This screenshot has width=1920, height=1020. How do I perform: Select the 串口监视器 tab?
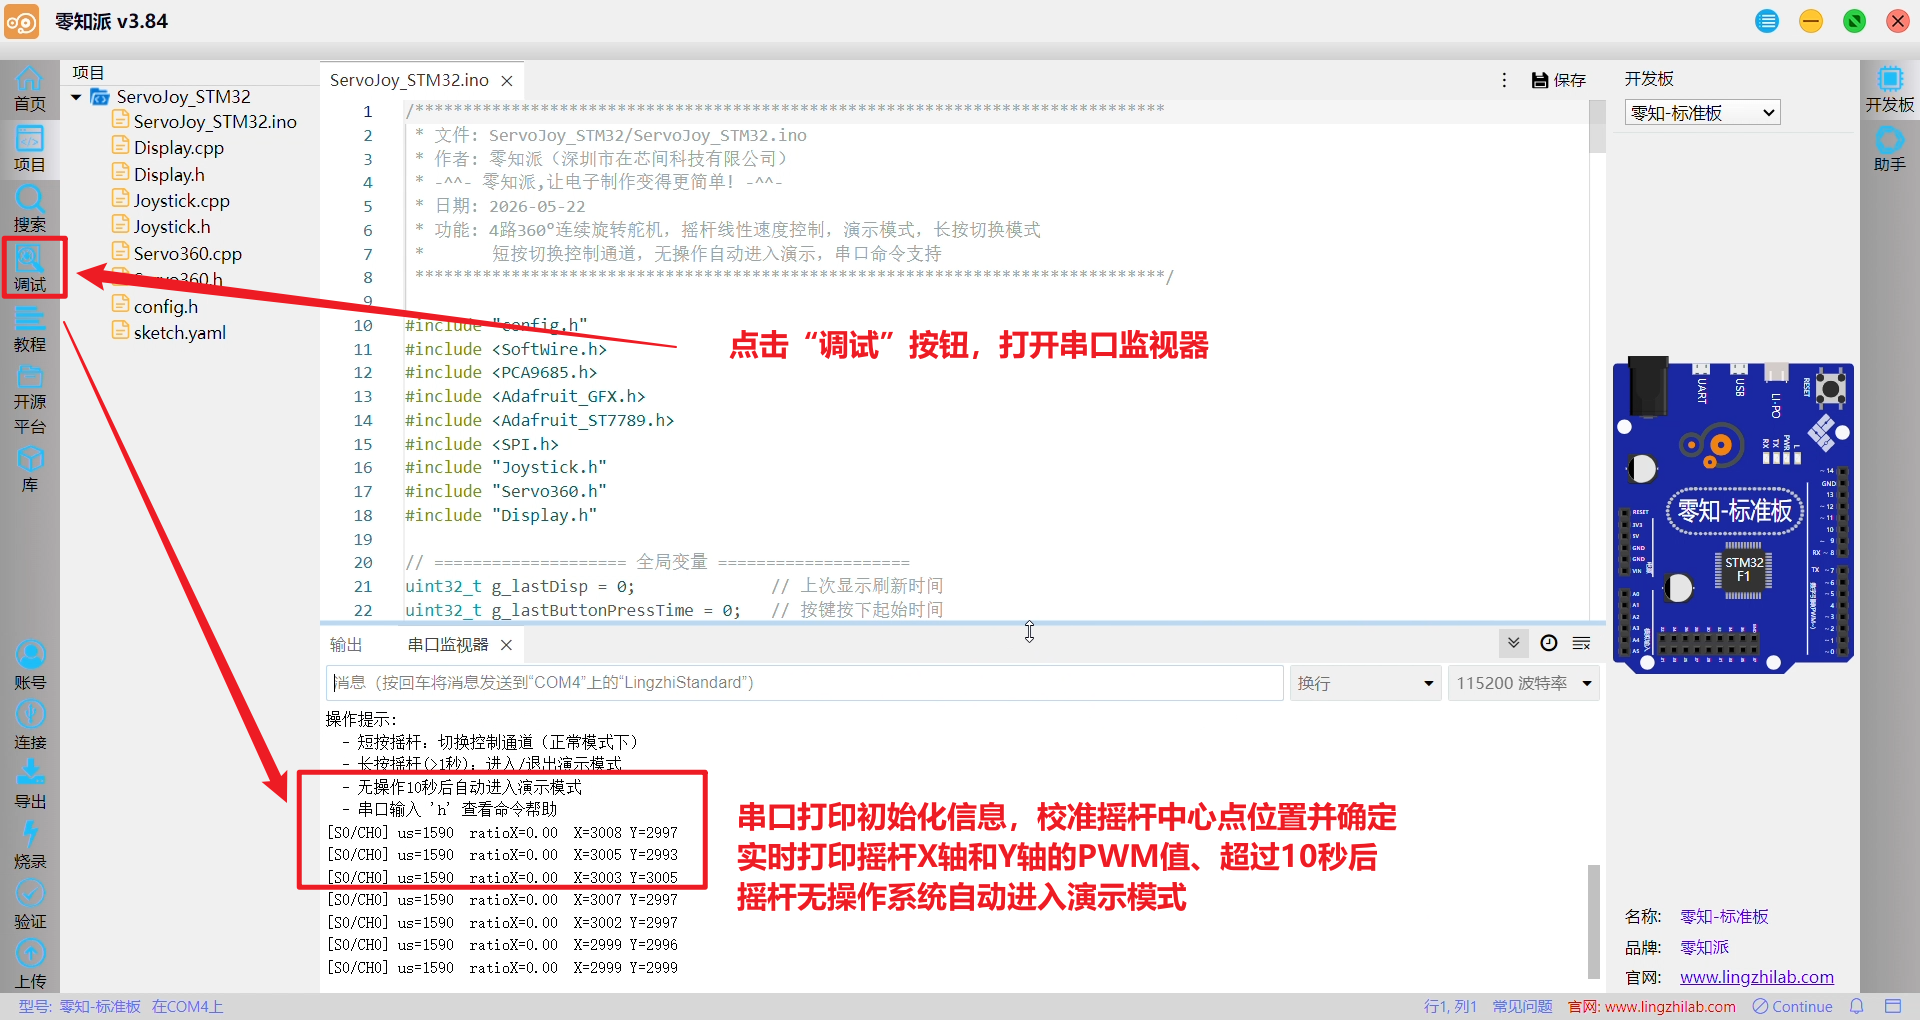click(448, 645)
